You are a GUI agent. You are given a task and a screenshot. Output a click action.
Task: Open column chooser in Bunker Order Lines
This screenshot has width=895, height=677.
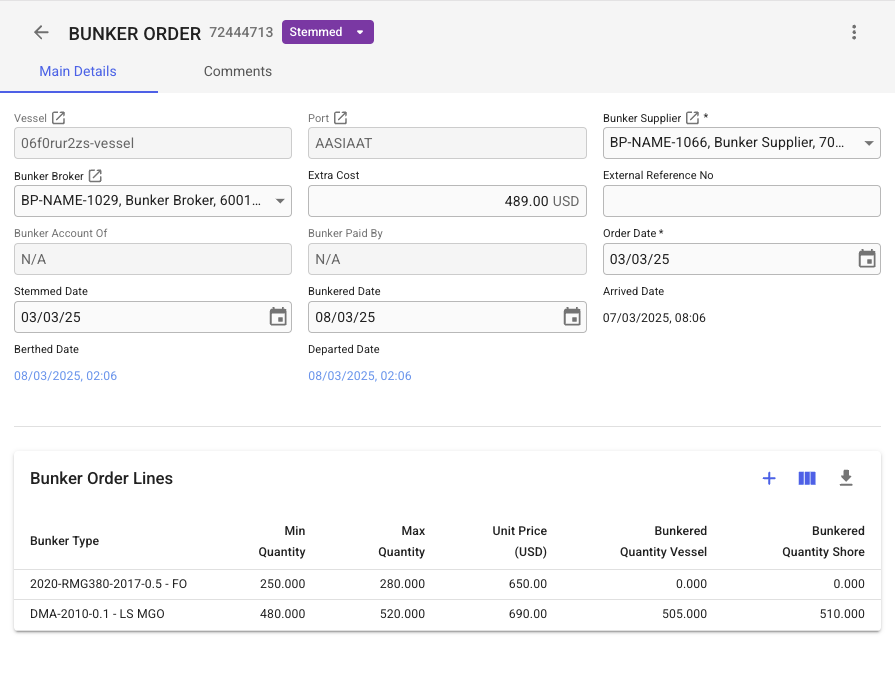point(807,478)
